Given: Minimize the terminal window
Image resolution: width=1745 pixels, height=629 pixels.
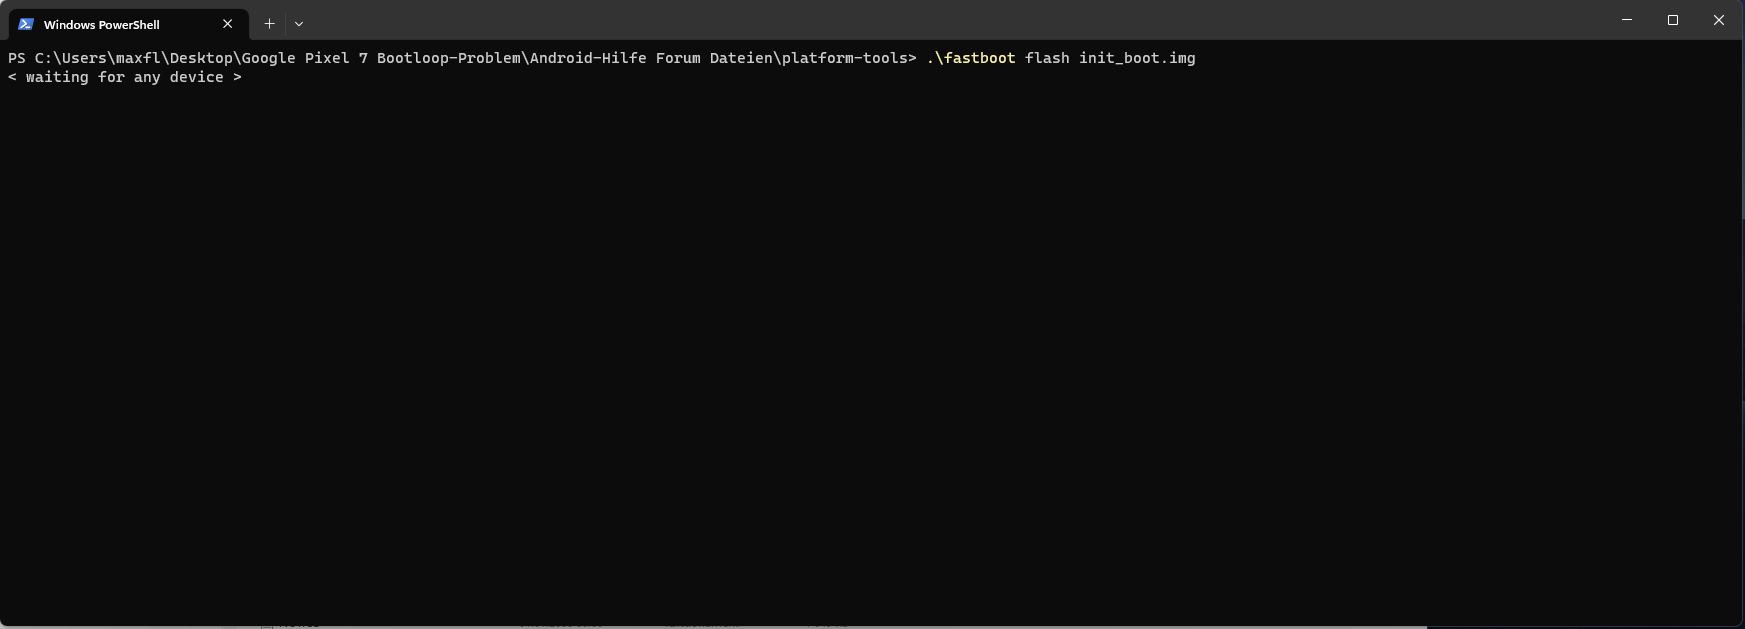Looking at the screenshot, I should click(1627, 20).
